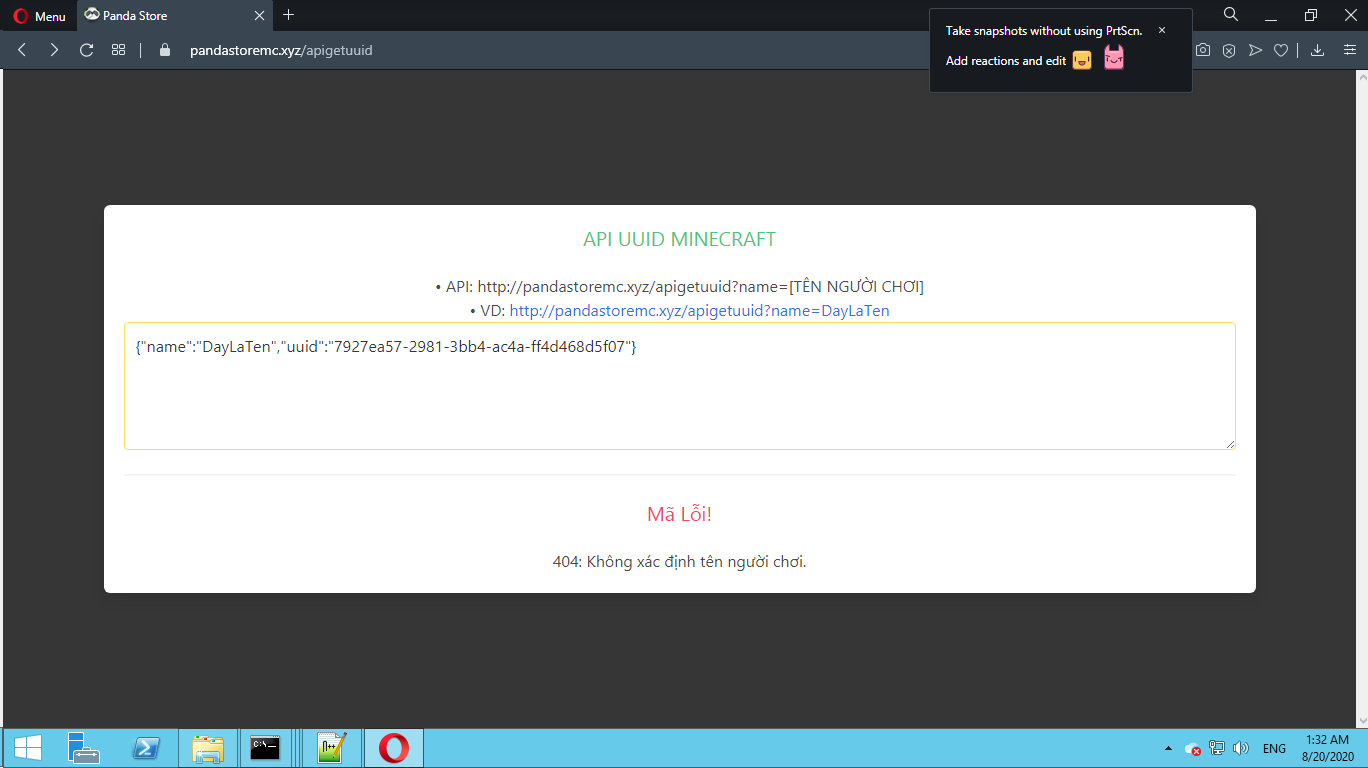Reload the current page
This screenshot has height=768, width=1368.
(86, 50)
